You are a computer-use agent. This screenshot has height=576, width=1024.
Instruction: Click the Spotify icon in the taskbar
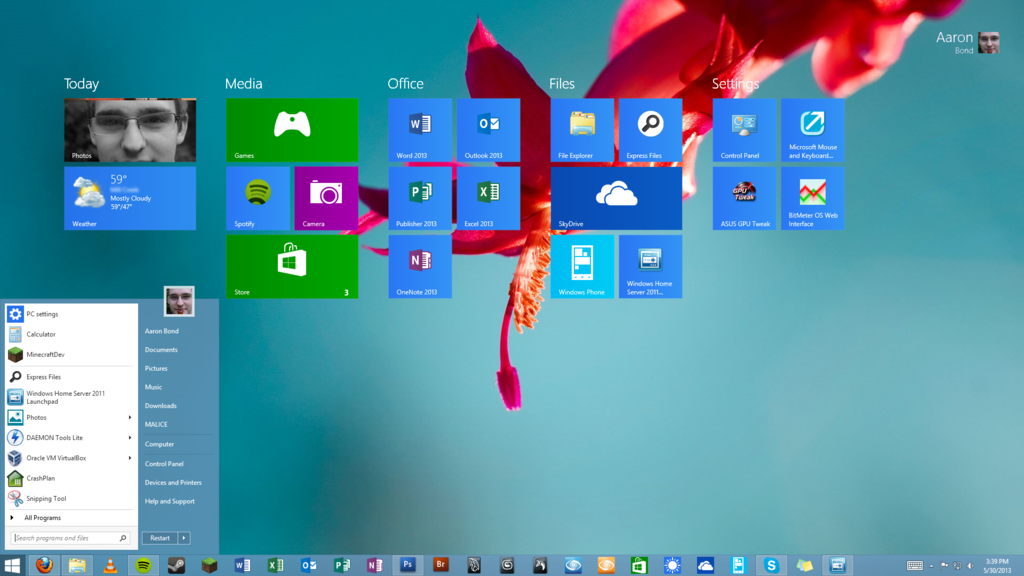[143, 565]
